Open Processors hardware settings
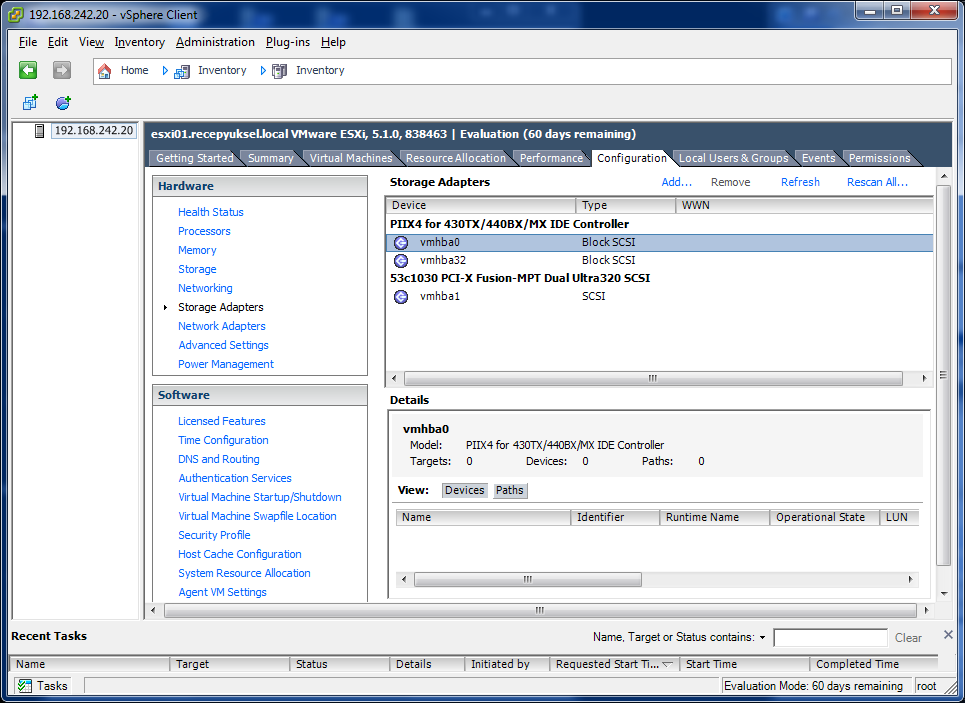The height and width of the screenshot is (703, 965). pos(204,231)
